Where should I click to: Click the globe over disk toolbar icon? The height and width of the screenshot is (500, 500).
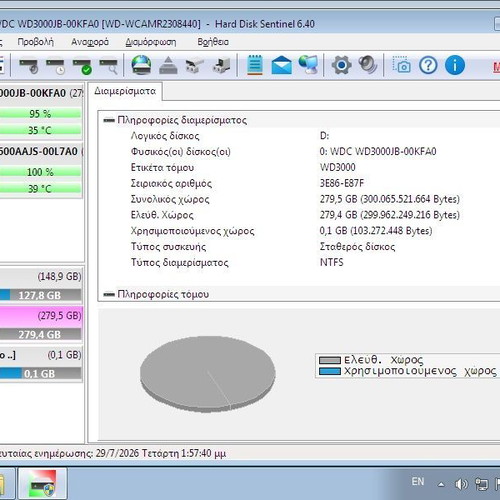(x=141, y=65)
